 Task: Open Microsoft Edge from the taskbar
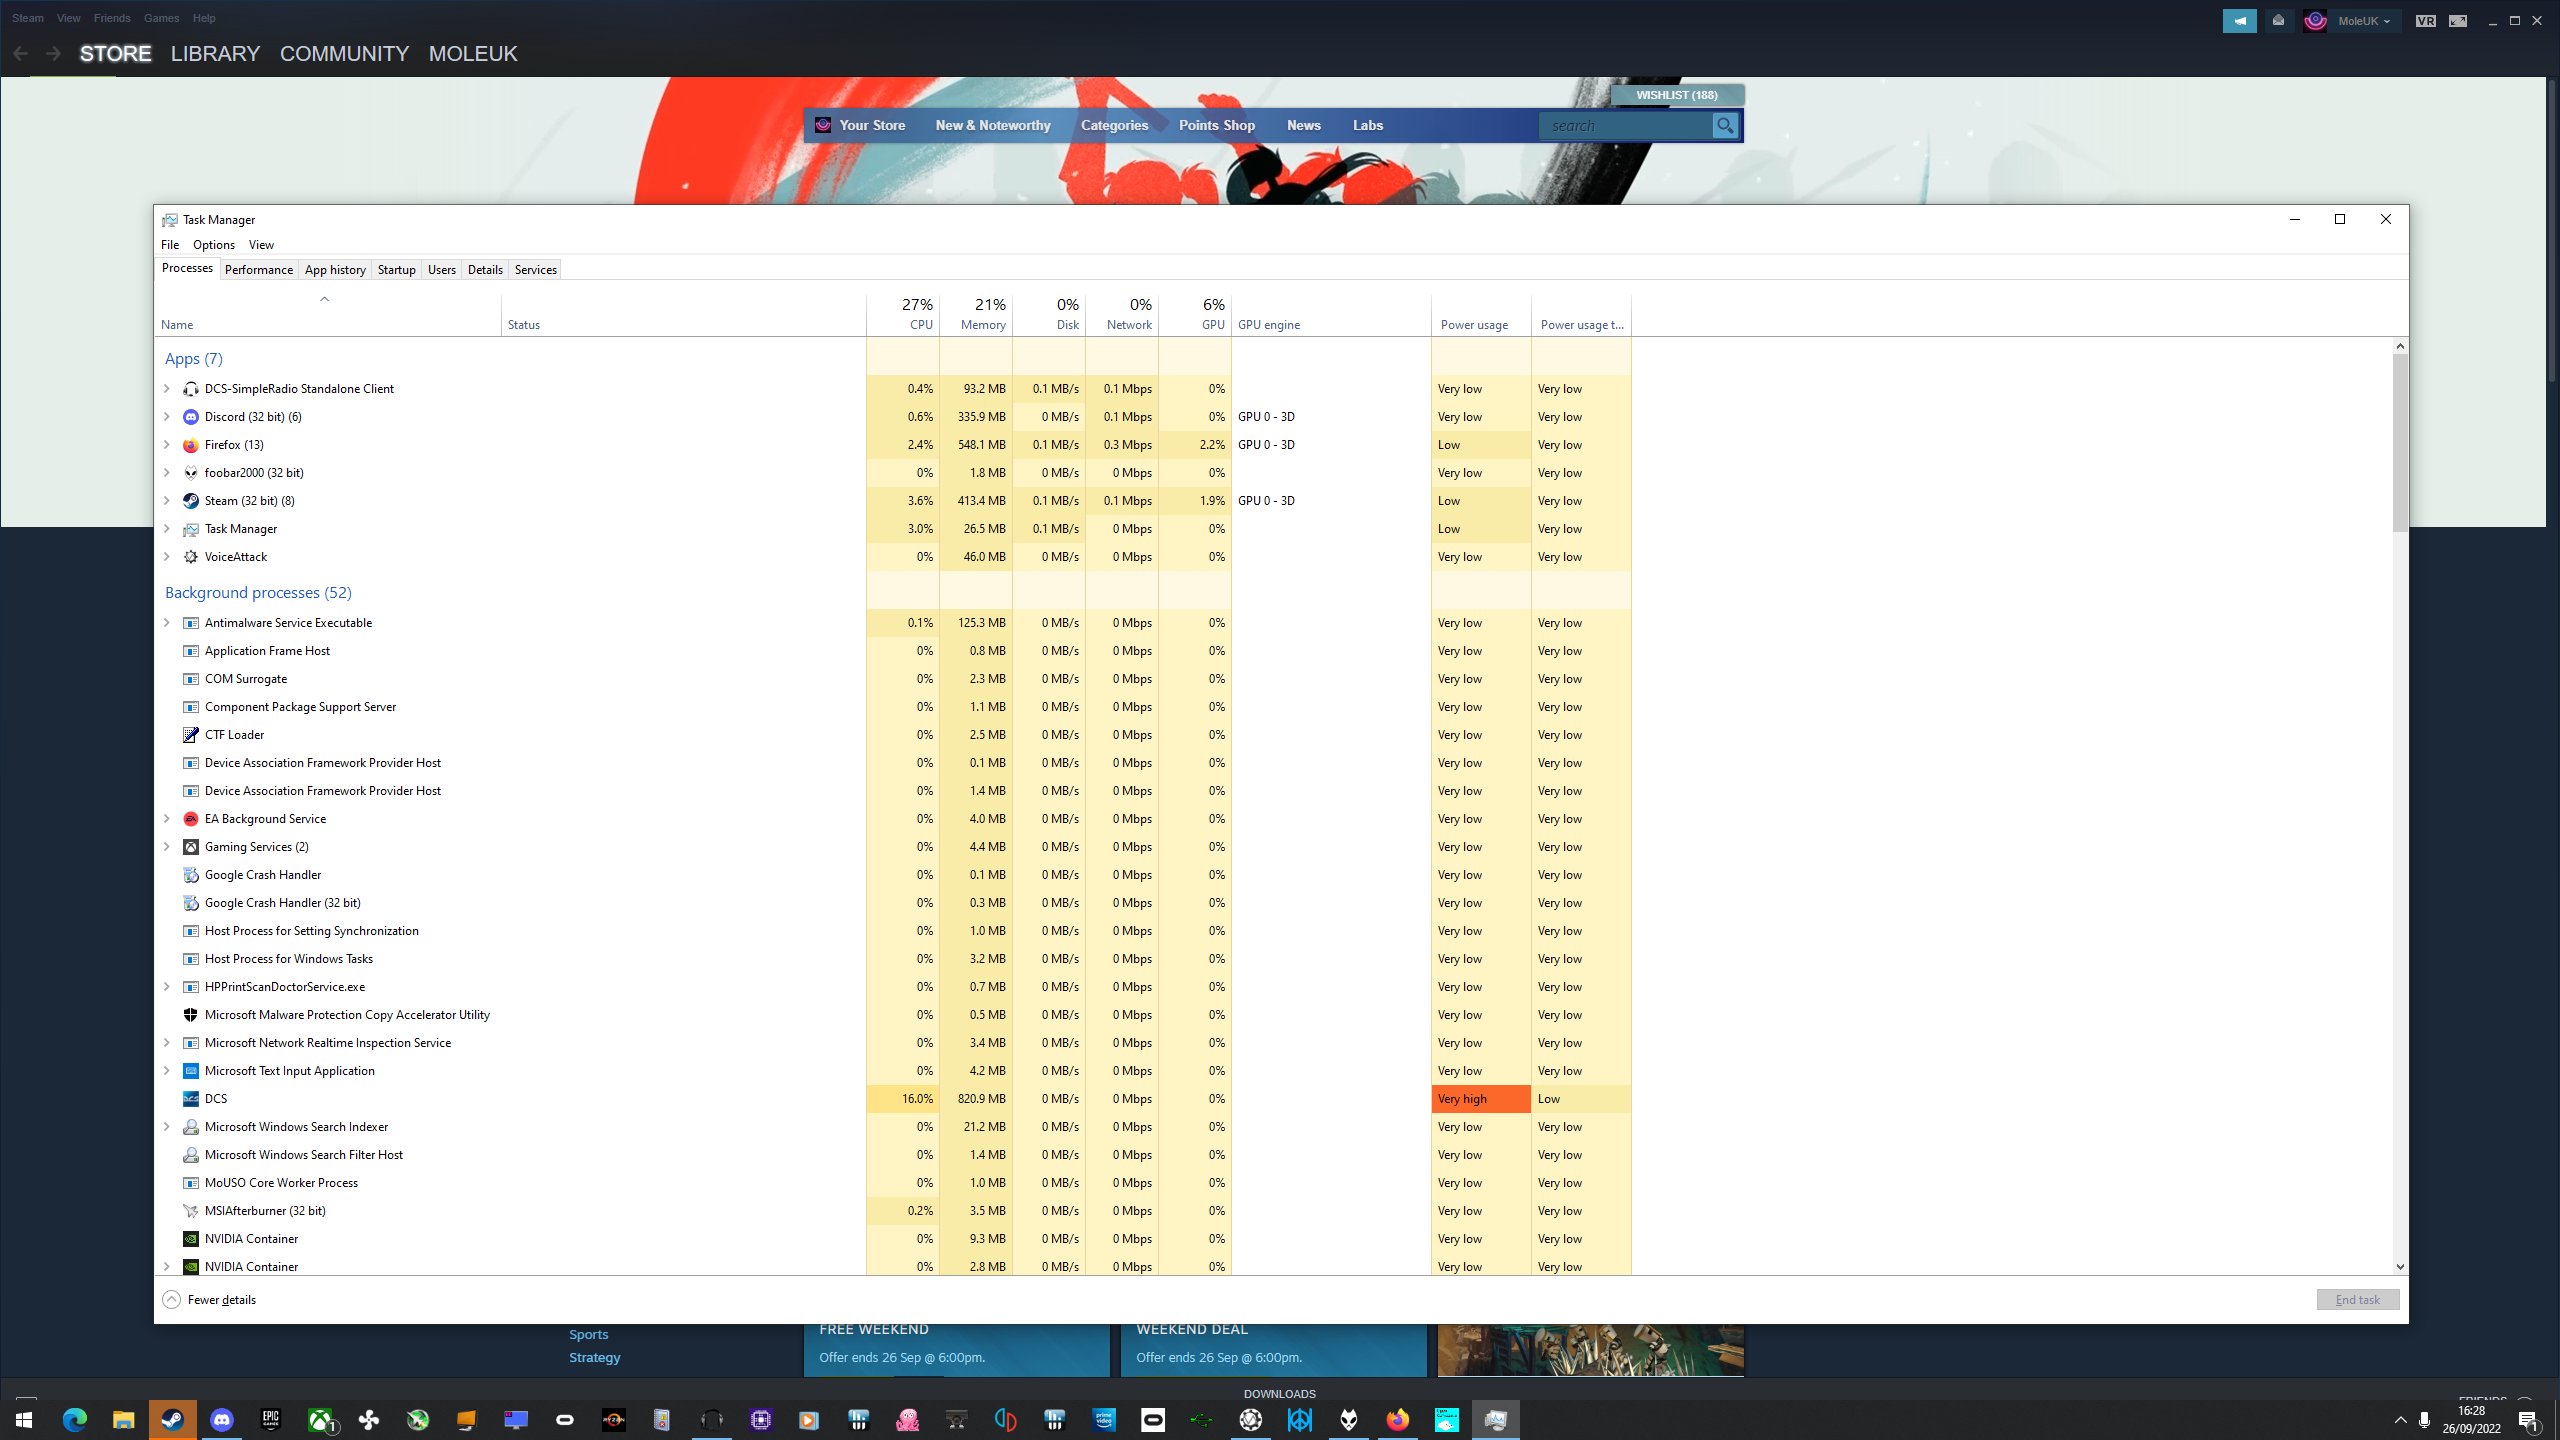pyautogui.click(x=74, y=1420)
